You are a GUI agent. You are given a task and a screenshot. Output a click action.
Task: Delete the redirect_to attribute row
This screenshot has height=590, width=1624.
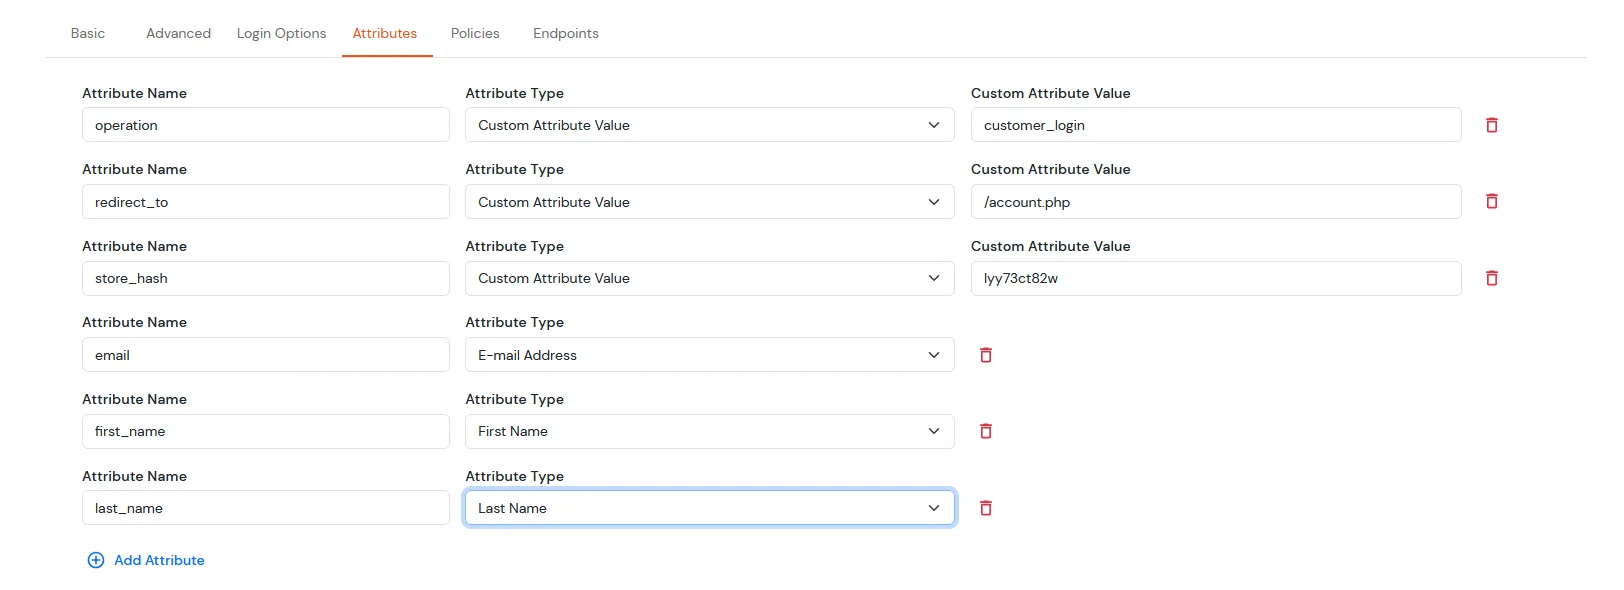[x=1491, y=201]
